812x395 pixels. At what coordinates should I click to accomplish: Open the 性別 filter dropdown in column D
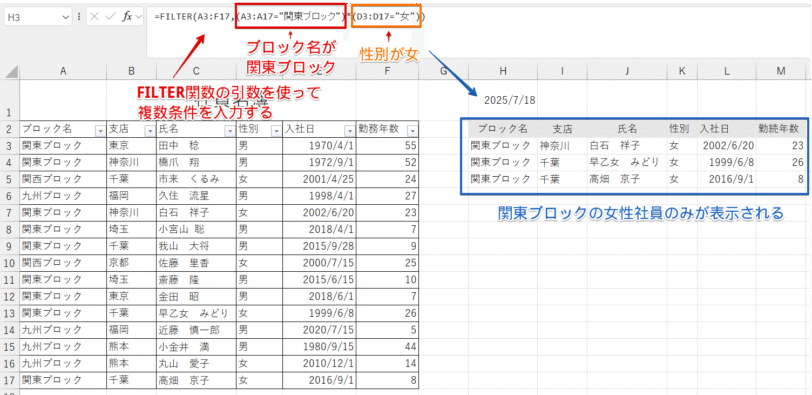click(276, 130)
